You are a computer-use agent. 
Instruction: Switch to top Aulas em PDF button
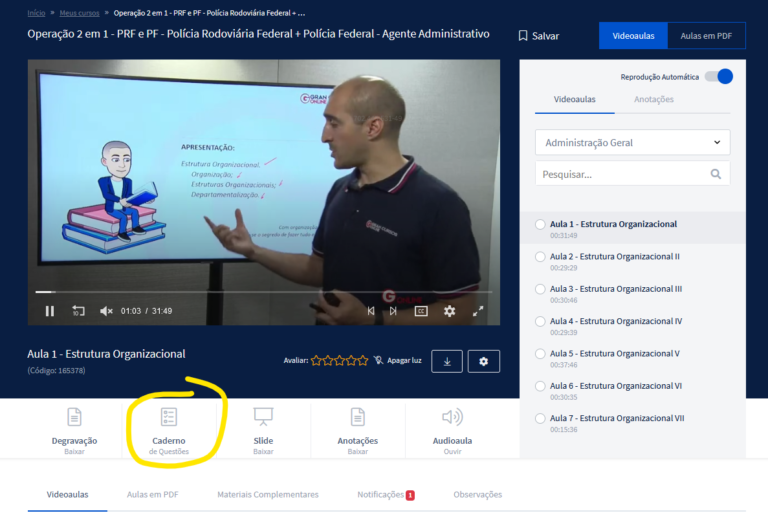tap(706, 36)
